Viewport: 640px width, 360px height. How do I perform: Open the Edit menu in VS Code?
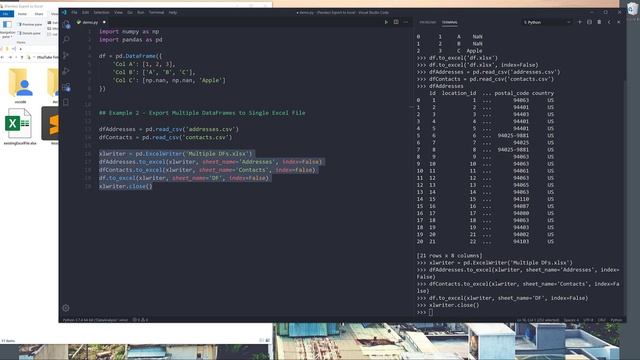coord(85,13)
